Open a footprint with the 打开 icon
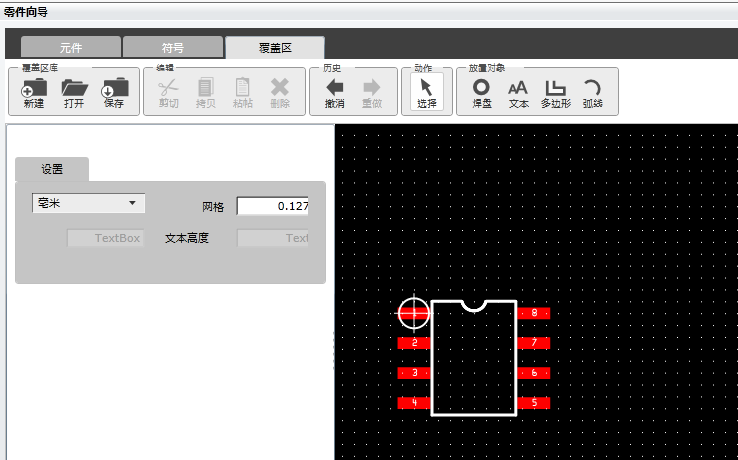 [74, 93]
